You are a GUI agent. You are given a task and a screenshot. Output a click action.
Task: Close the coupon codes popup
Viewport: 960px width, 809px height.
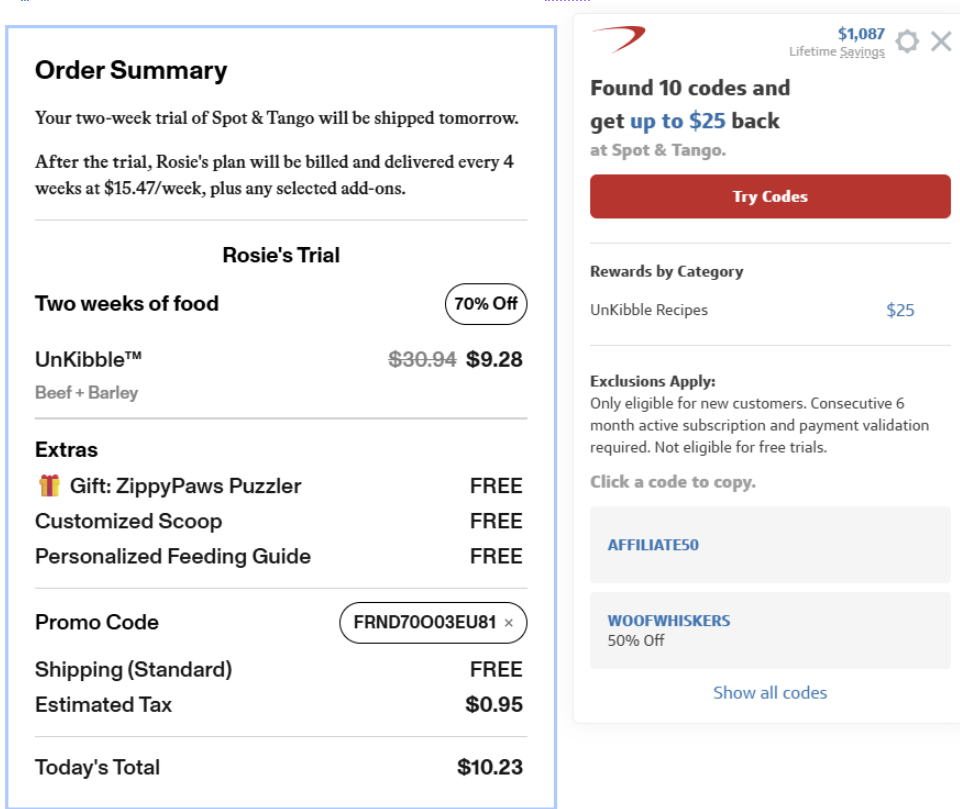(x=941, y=41)
